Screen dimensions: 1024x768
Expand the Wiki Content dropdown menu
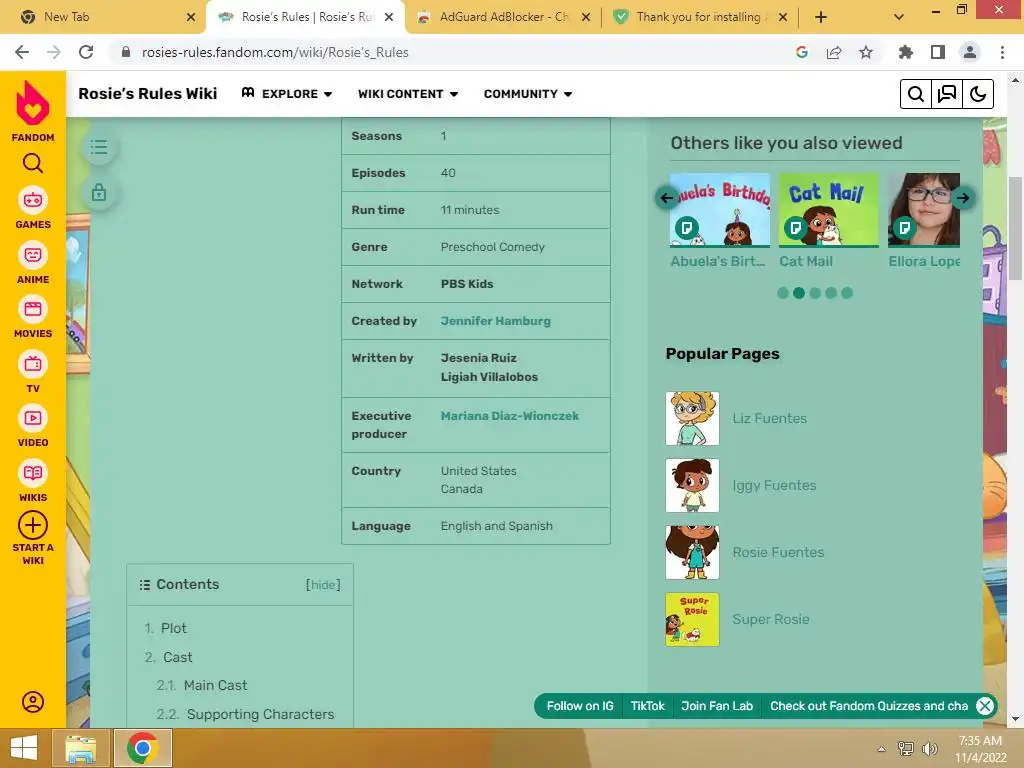point(408,94)
